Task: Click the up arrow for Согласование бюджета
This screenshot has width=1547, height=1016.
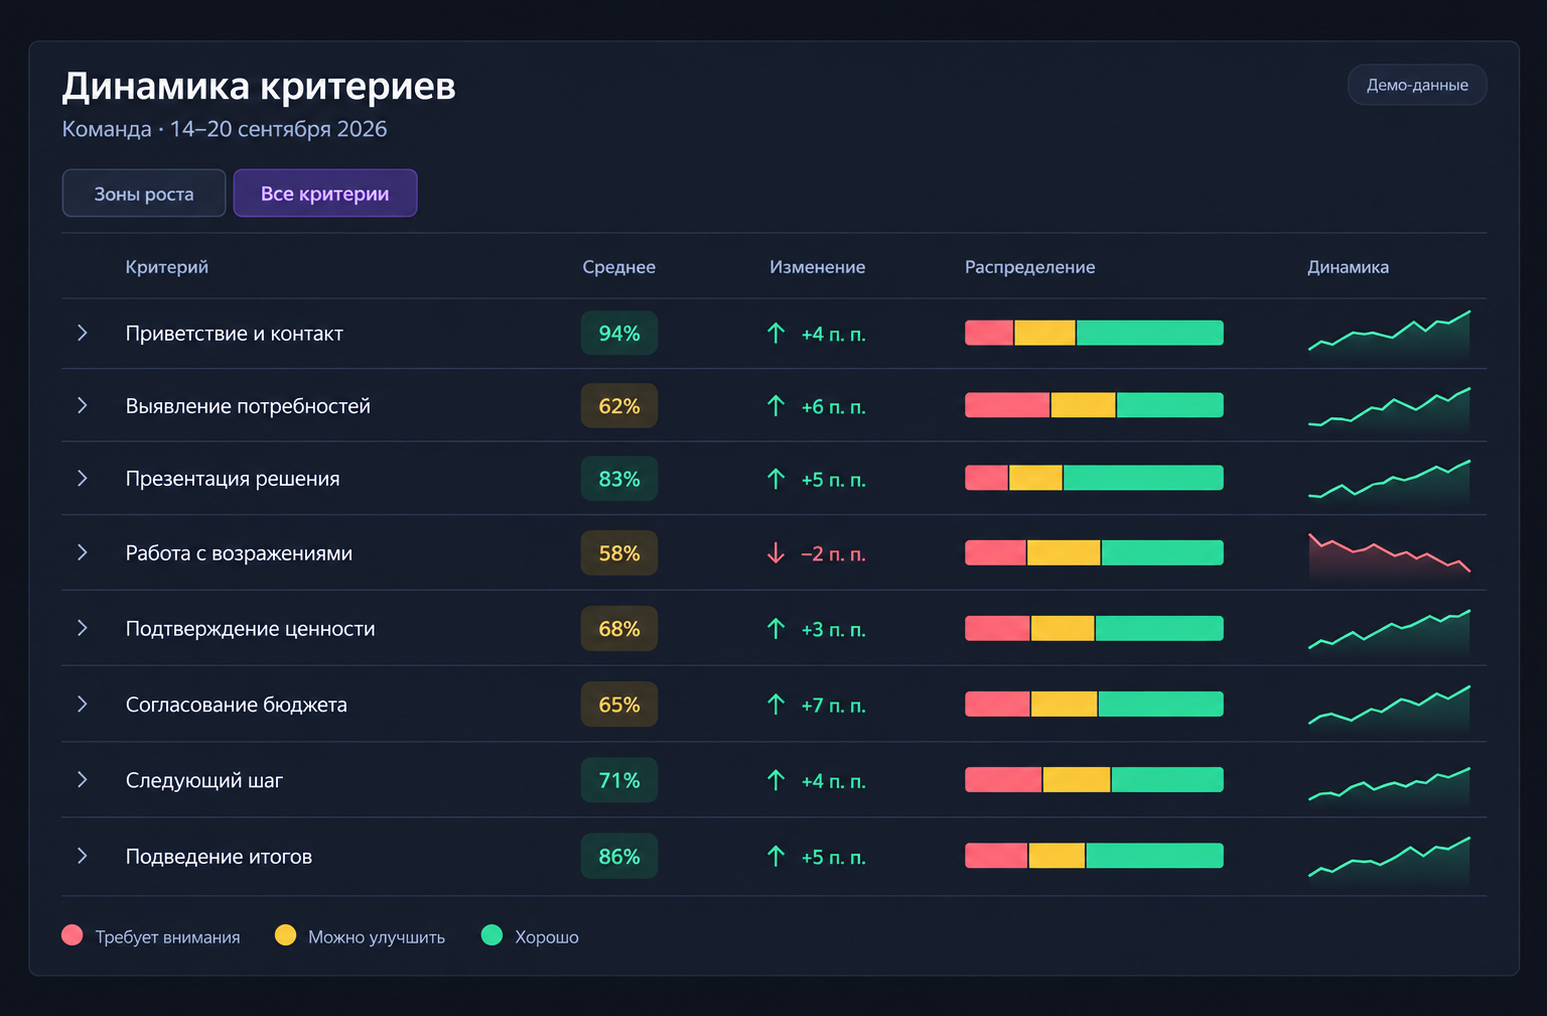Action: point(776,705)
